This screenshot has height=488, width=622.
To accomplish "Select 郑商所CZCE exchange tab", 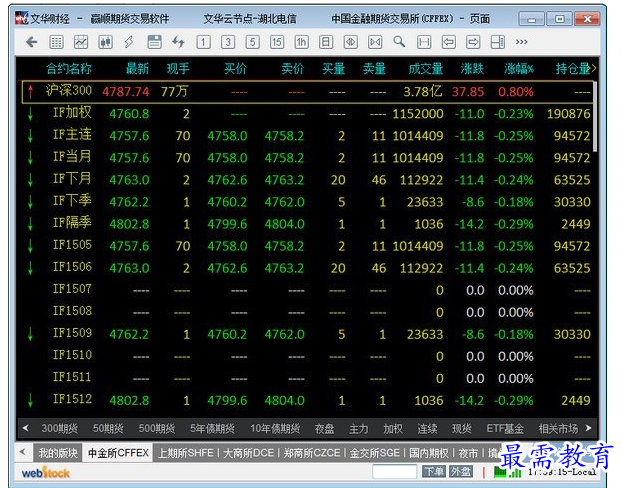I will tap(312, 453).
